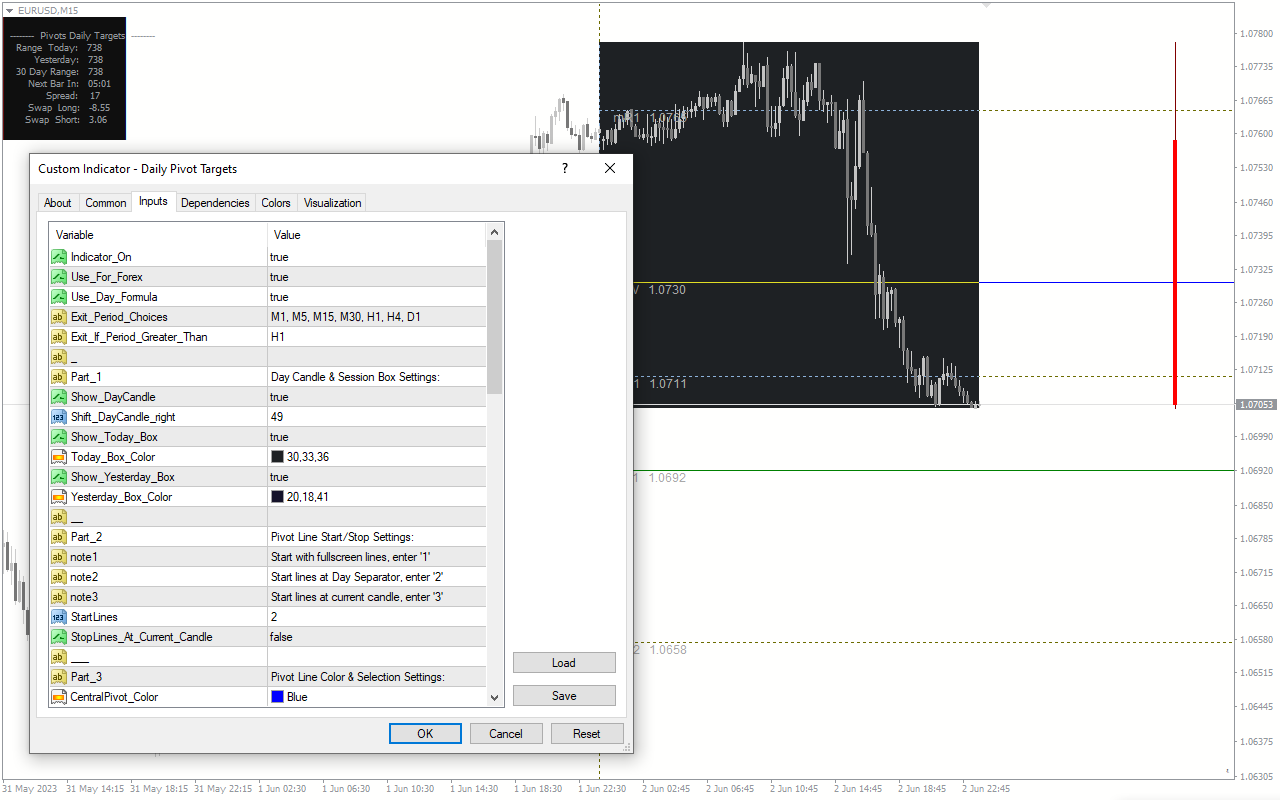Click the Use_For_Forex row icon
The image size is (1280, 800).
(x=58, y=277)
